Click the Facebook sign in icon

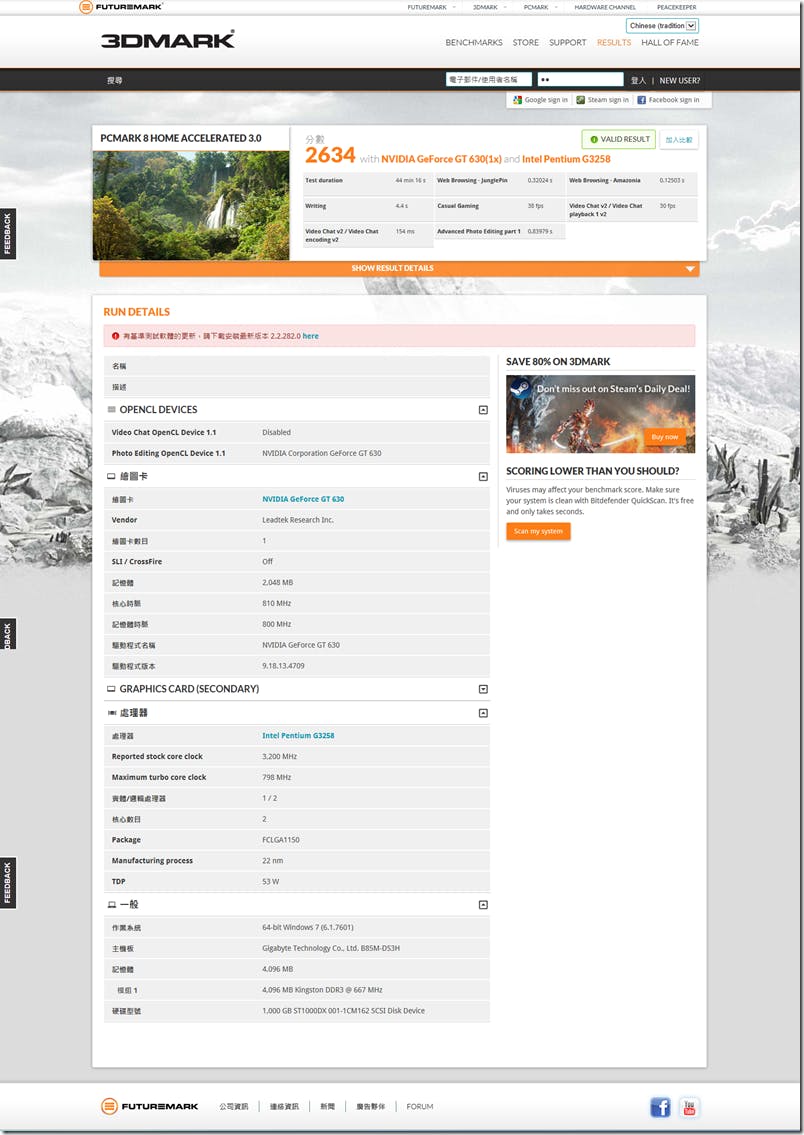coord(641,100)
